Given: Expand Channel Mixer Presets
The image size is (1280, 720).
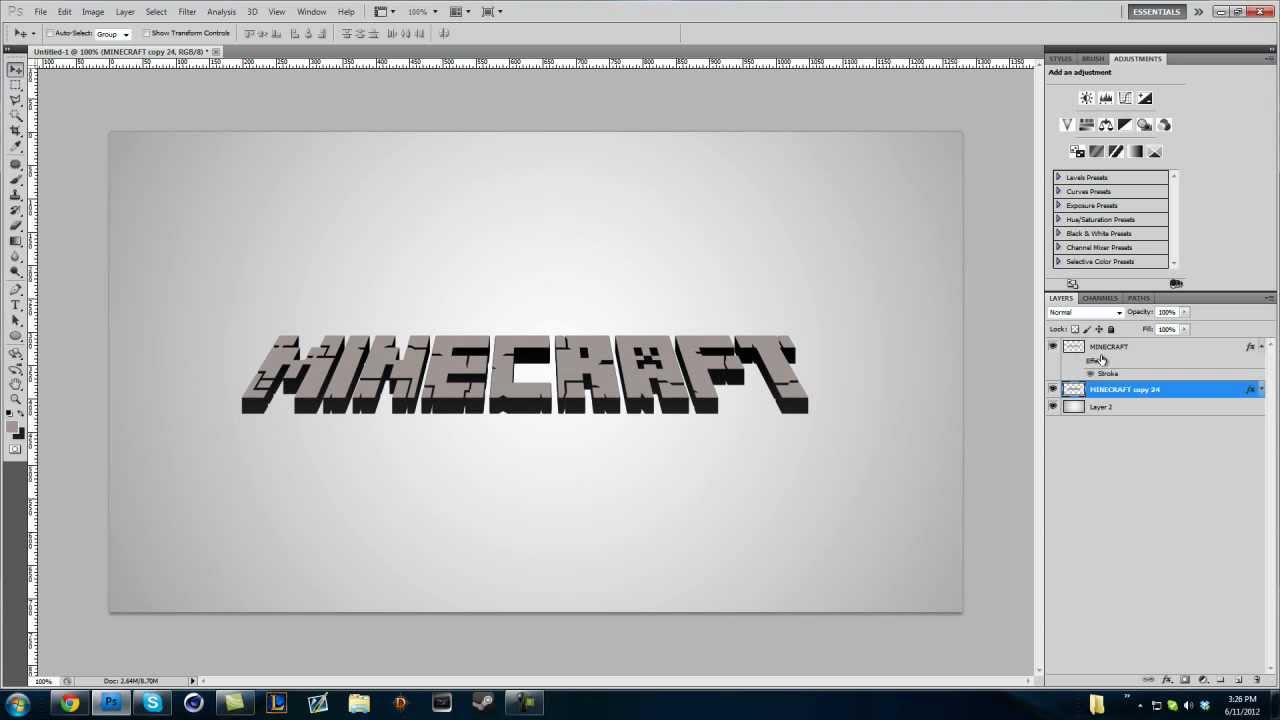Looking at the screenshot, I should (1058, 248).
